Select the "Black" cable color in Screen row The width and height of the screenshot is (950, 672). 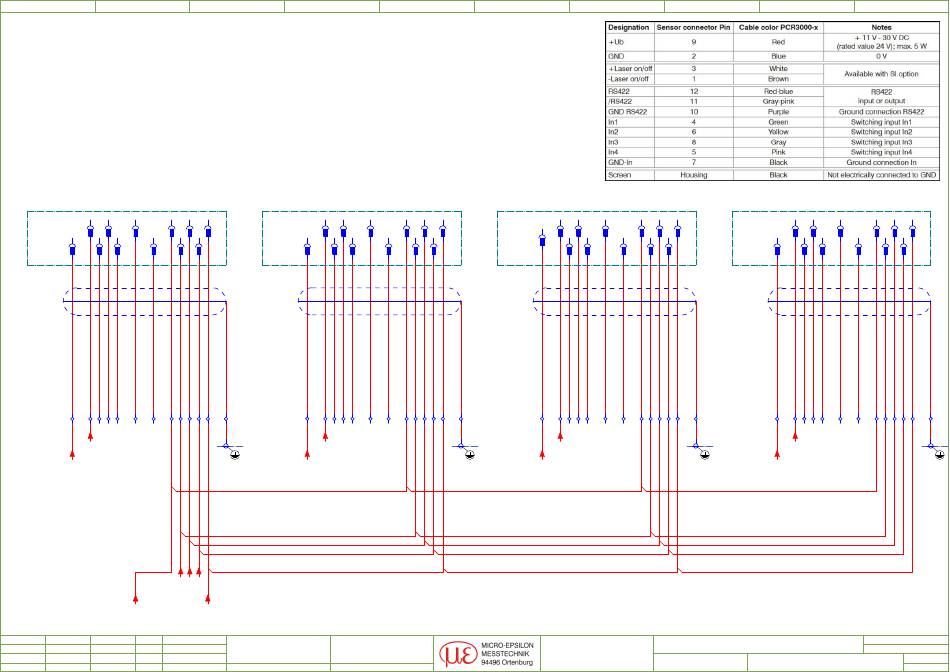779,175
